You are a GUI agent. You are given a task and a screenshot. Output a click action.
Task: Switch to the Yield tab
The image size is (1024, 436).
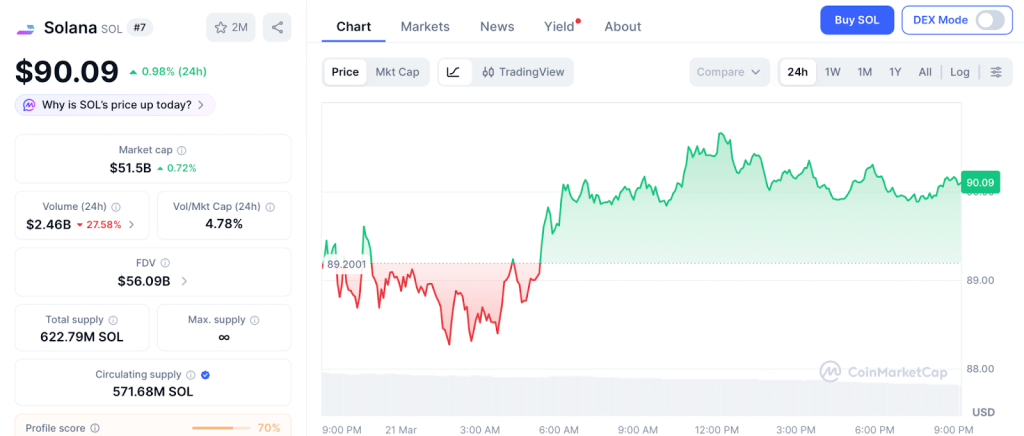coord(559,27)
